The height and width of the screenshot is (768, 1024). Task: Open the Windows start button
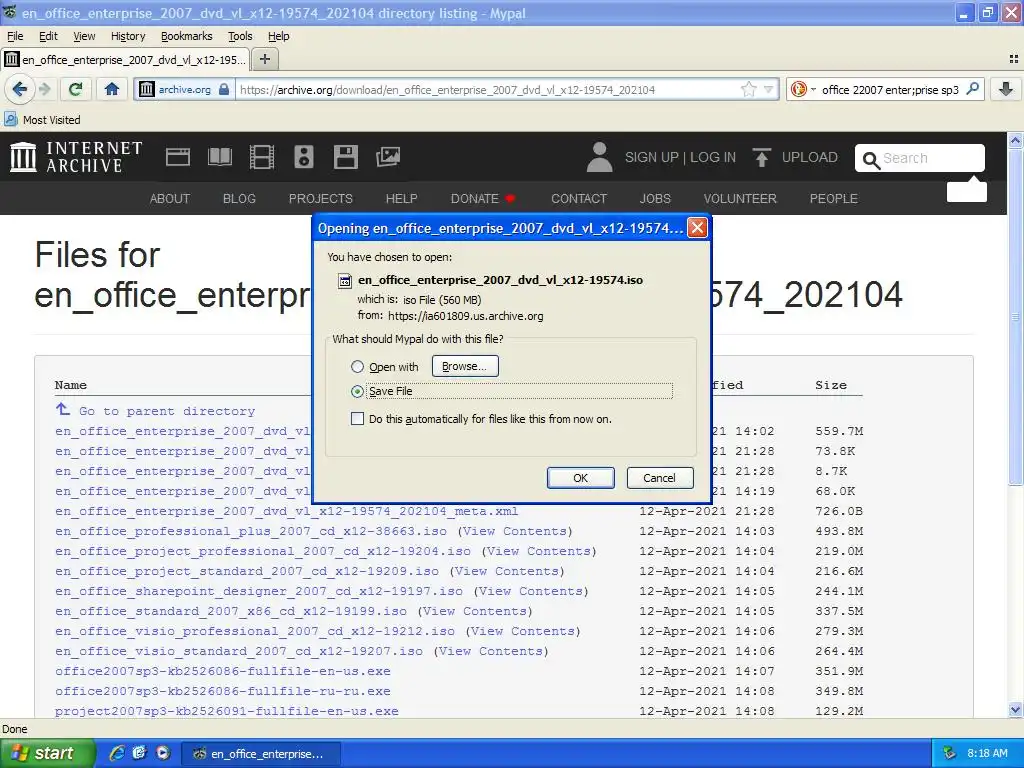[x=48, y=753]
